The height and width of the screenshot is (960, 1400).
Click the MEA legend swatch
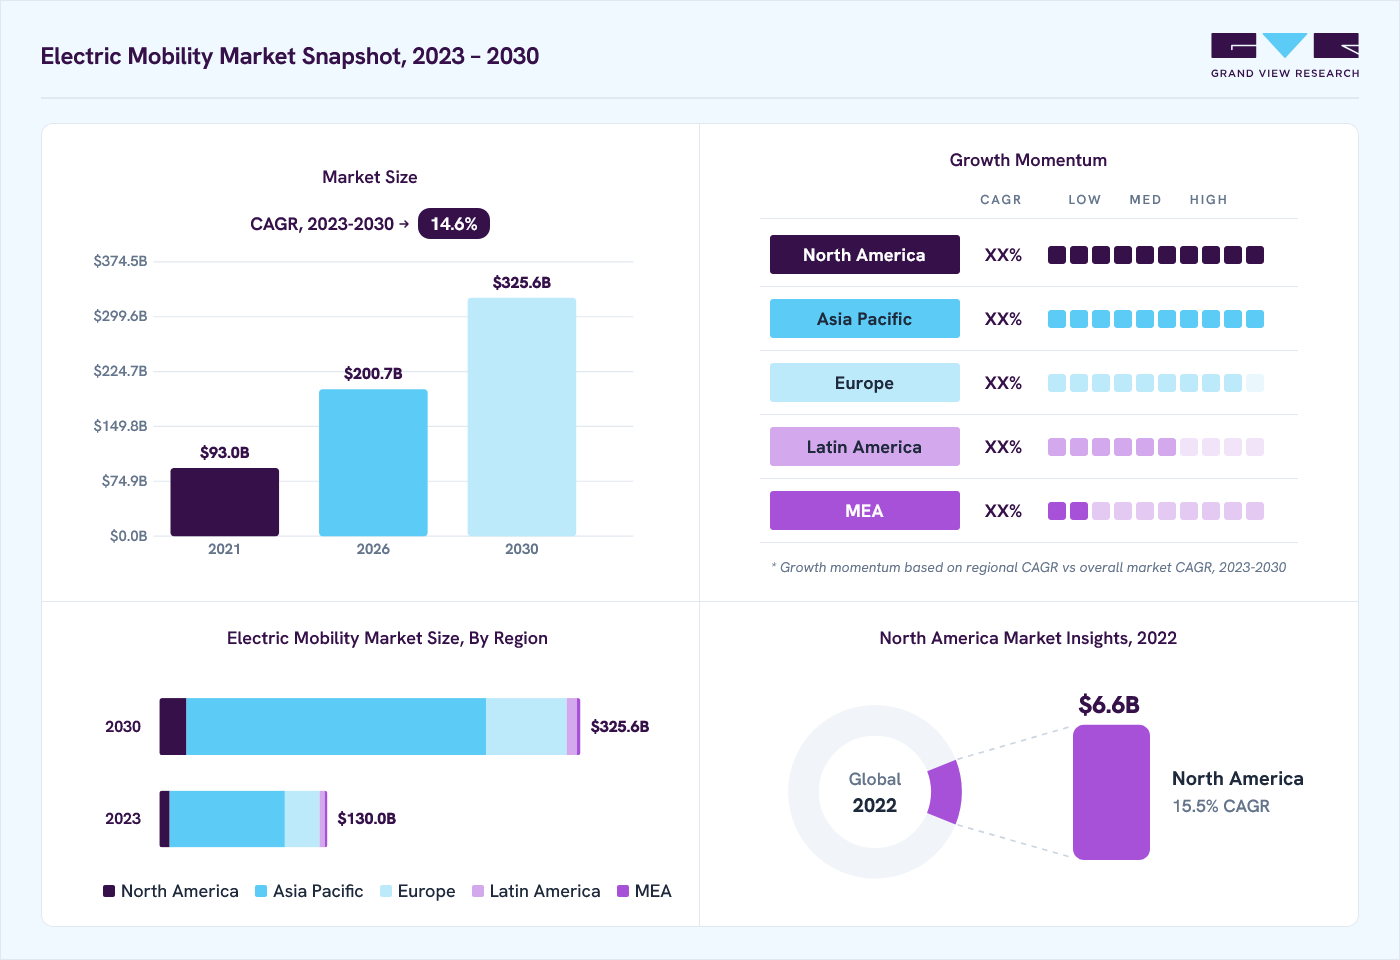point(623,891)
